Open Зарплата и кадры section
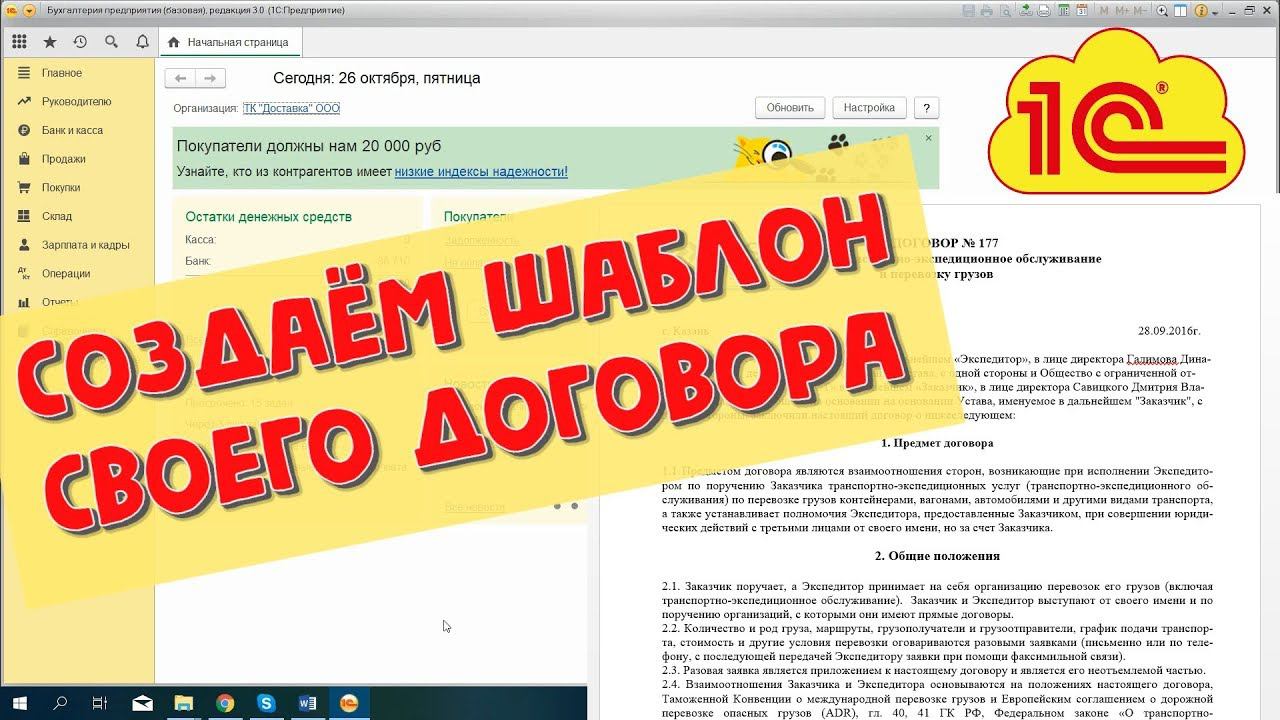This screenshot has width=1280, height=720. pos(86,245)
